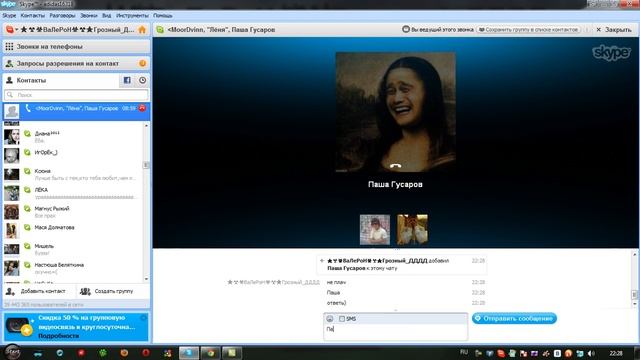Click the volume icon in system tray

click(591, 353)
